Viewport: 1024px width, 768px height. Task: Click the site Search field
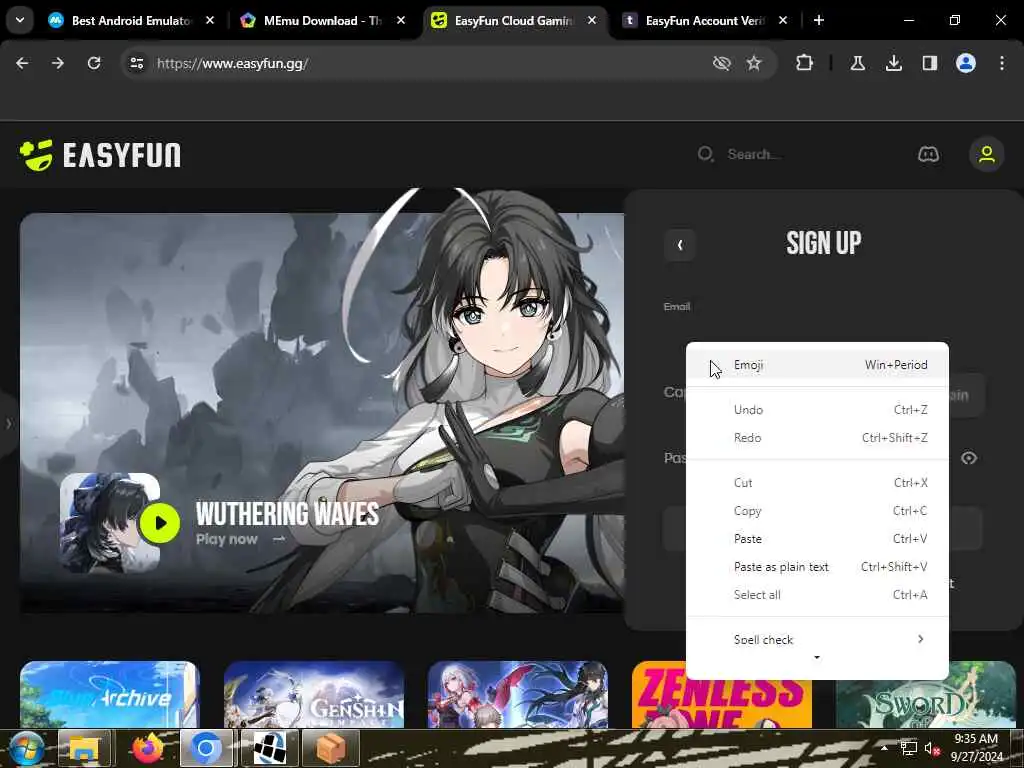pos(754,154)
